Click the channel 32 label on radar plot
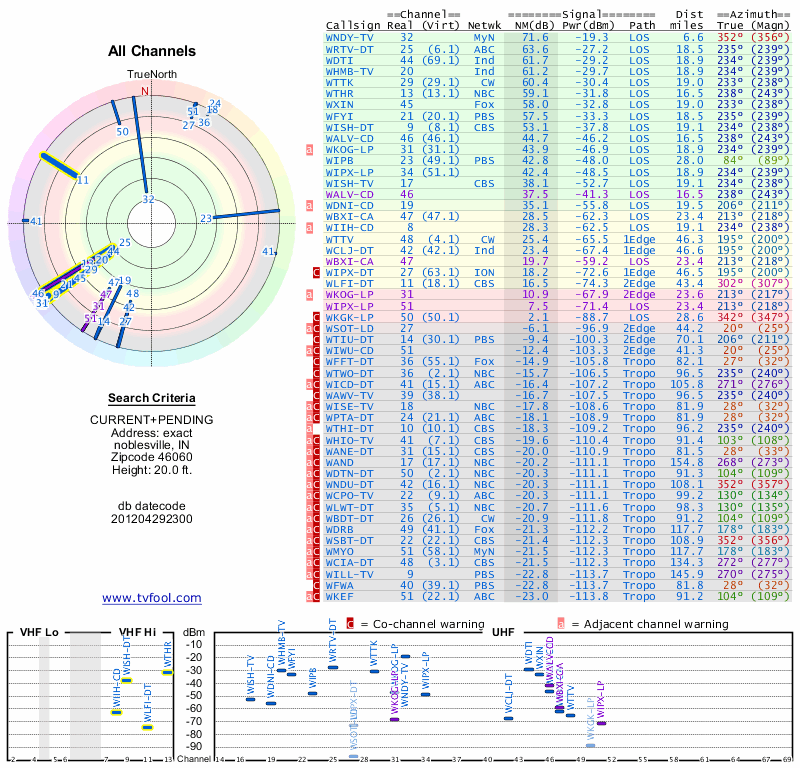 pyautogui.click(x=148, y=199)
